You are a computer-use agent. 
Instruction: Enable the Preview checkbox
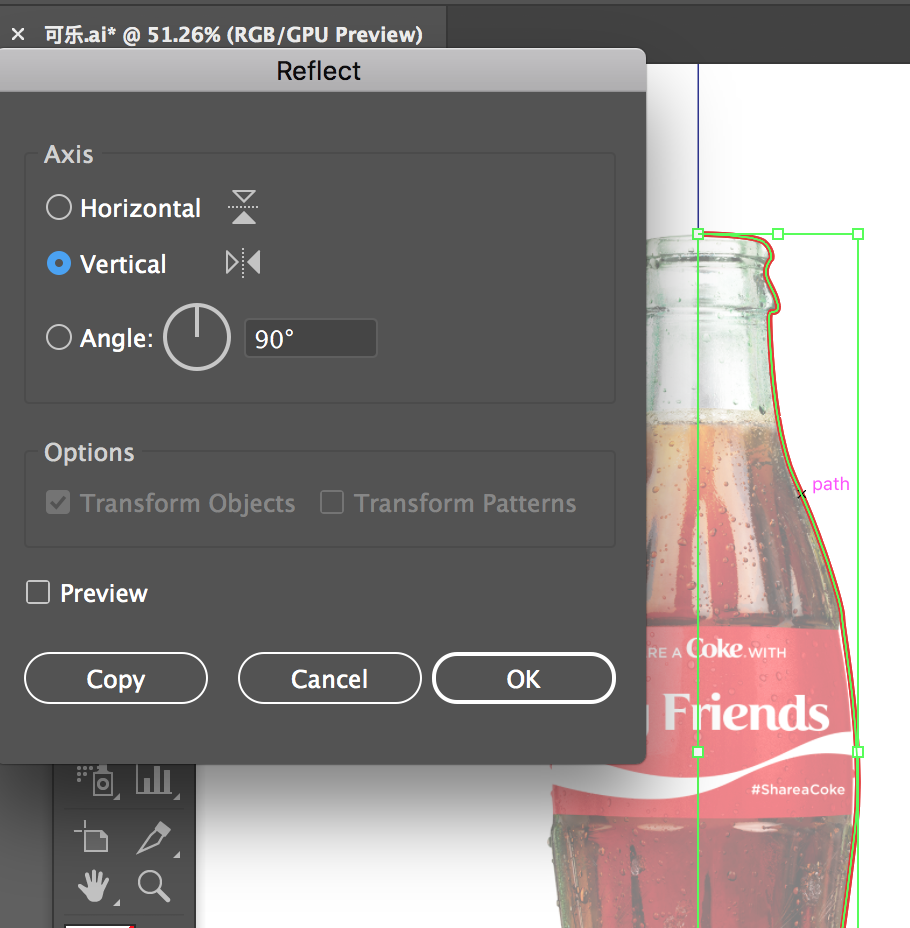(x=38, y=593)
